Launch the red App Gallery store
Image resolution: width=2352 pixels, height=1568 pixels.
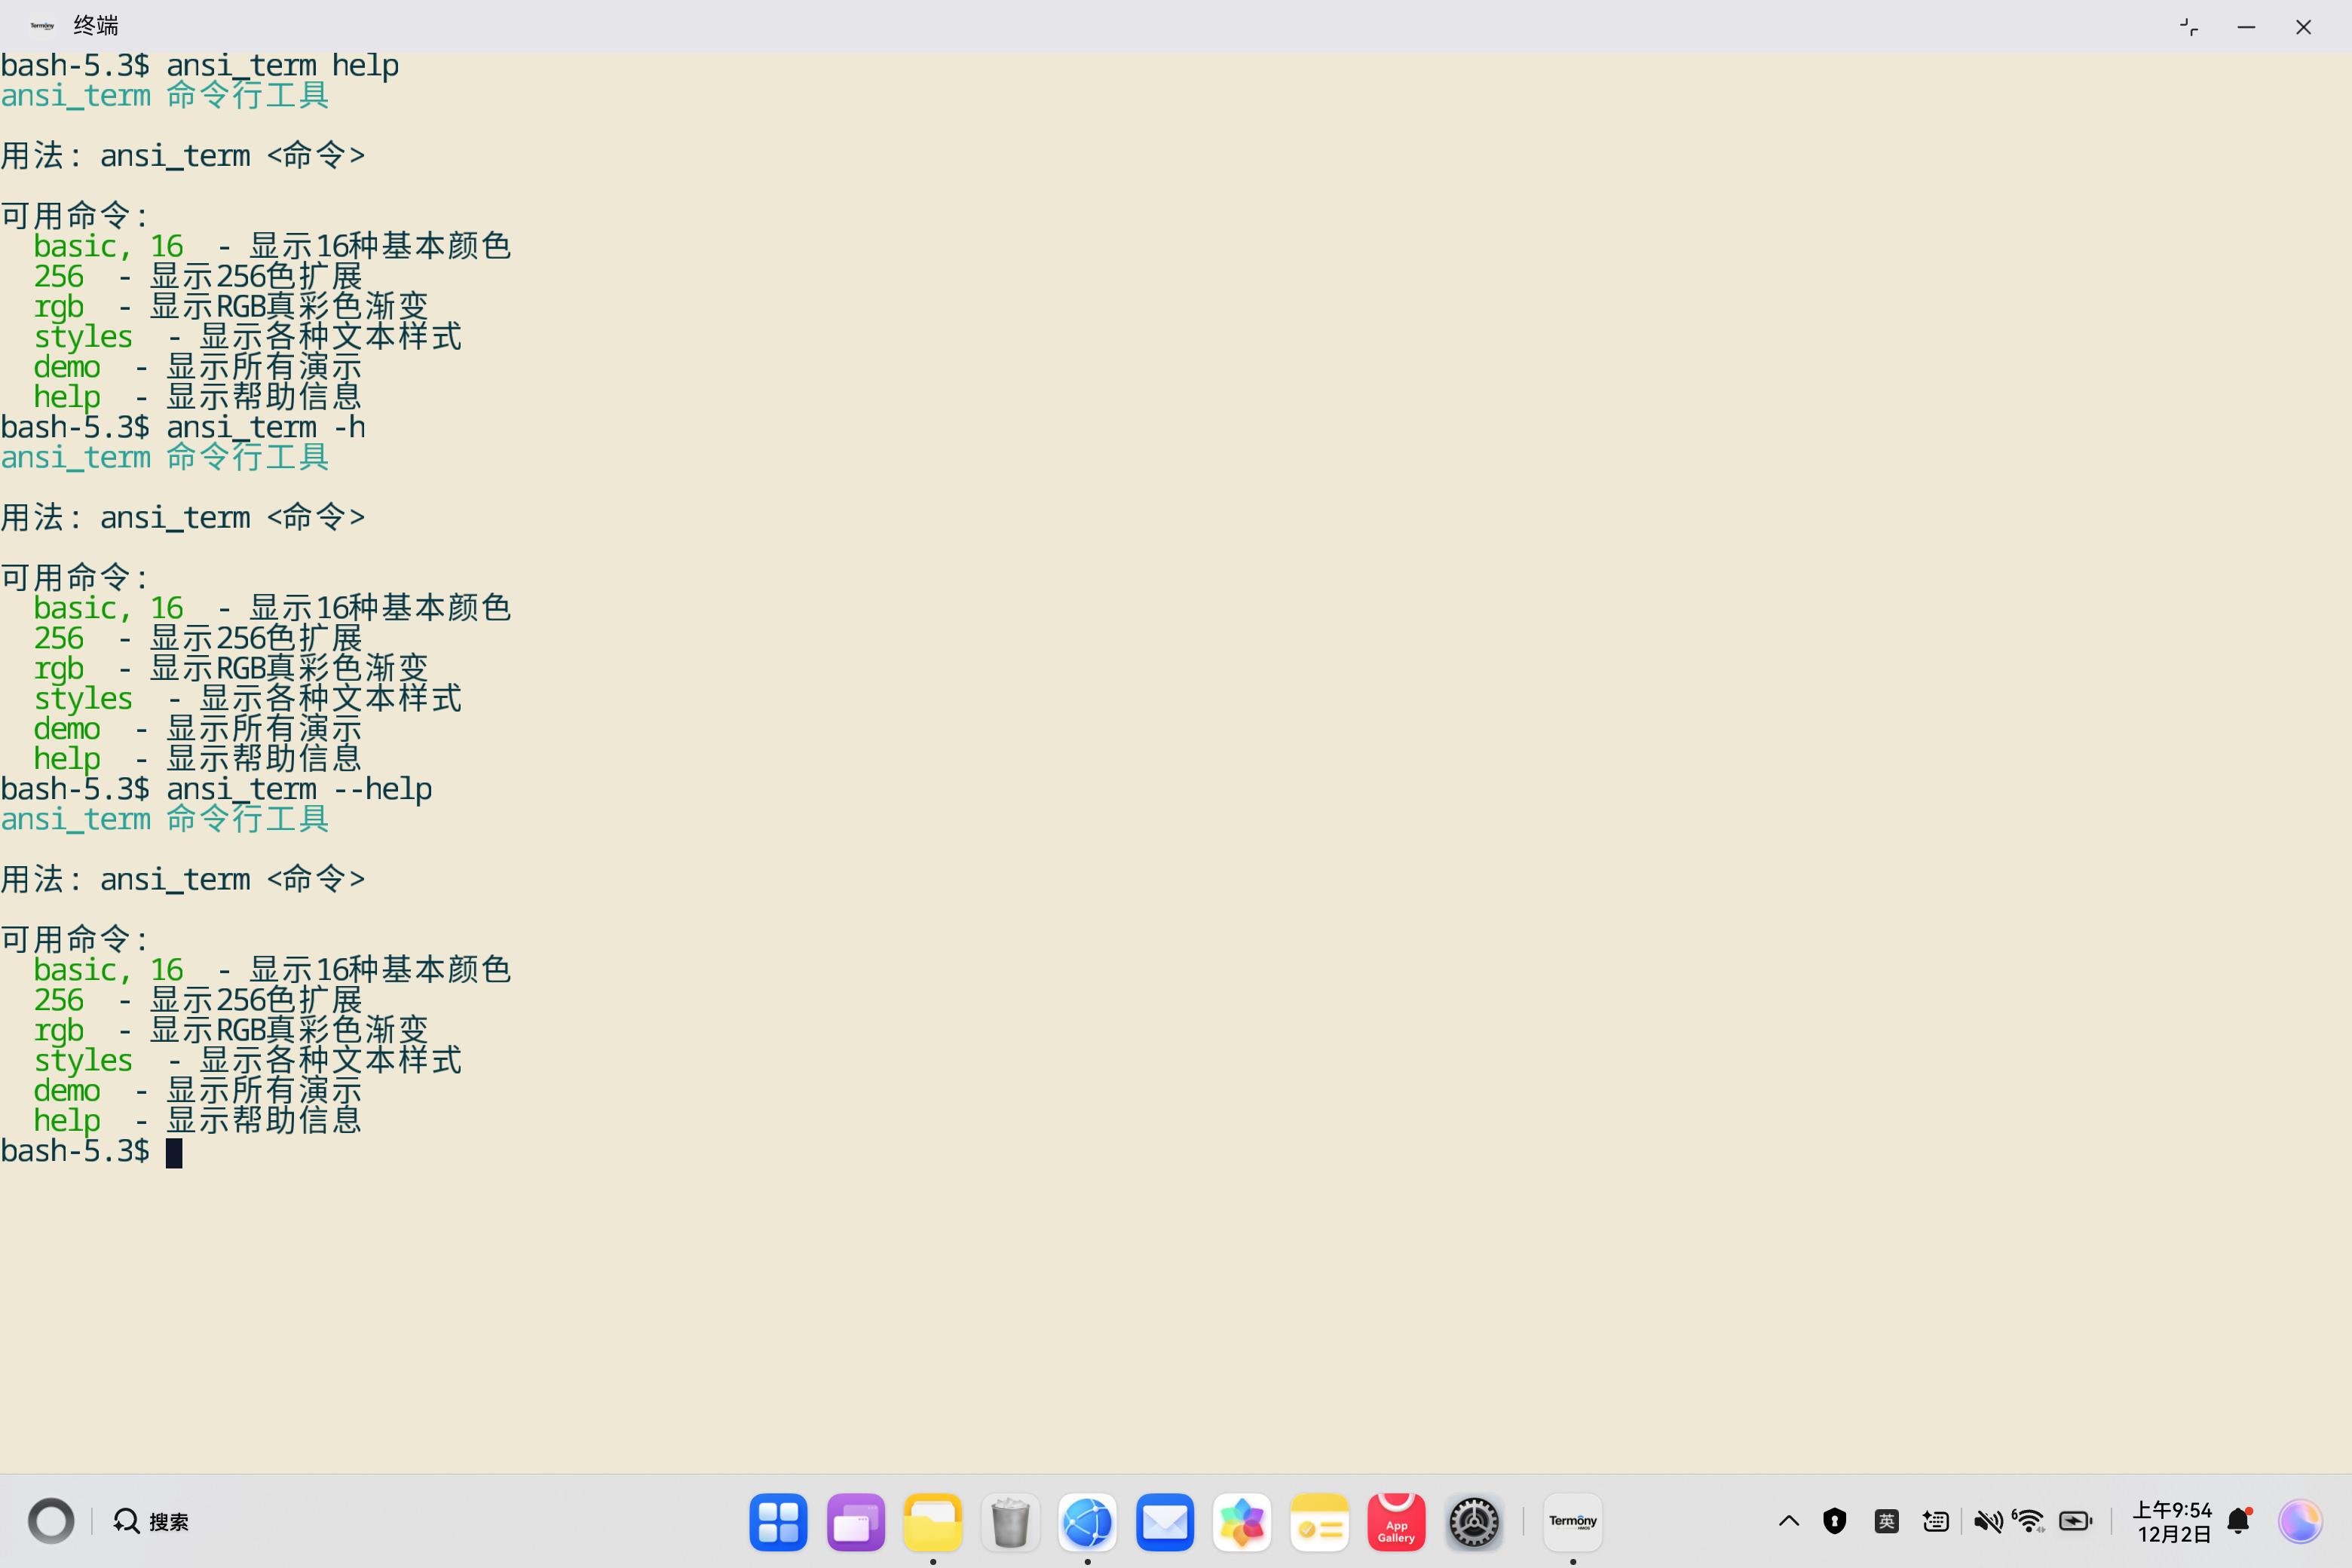tap(1396, 1522)
